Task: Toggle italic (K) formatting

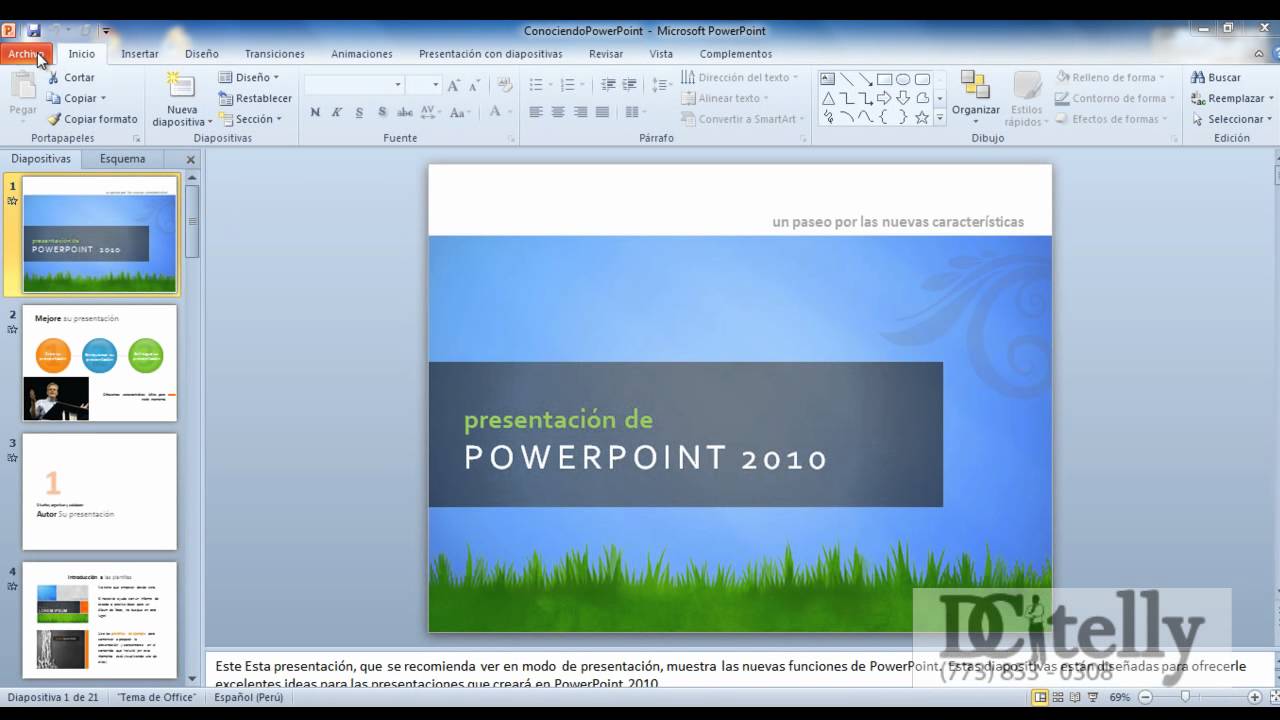Action: (337, 113)
